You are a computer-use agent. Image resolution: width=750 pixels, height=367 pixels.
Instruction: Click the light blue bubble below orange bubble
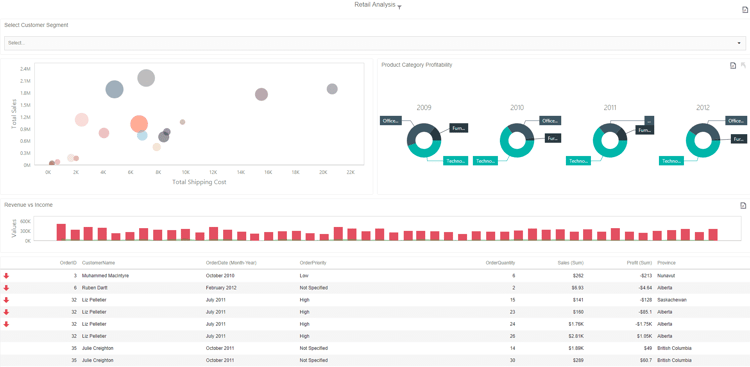142,135
